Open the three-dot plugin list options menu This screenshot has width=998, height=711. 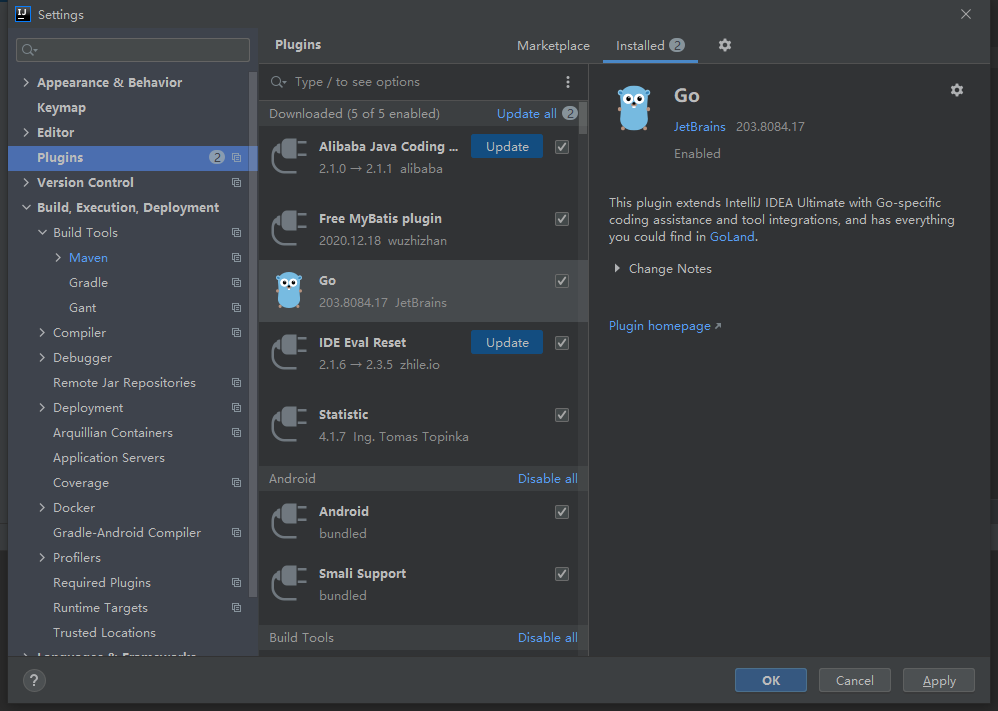[x=568, y=82]
